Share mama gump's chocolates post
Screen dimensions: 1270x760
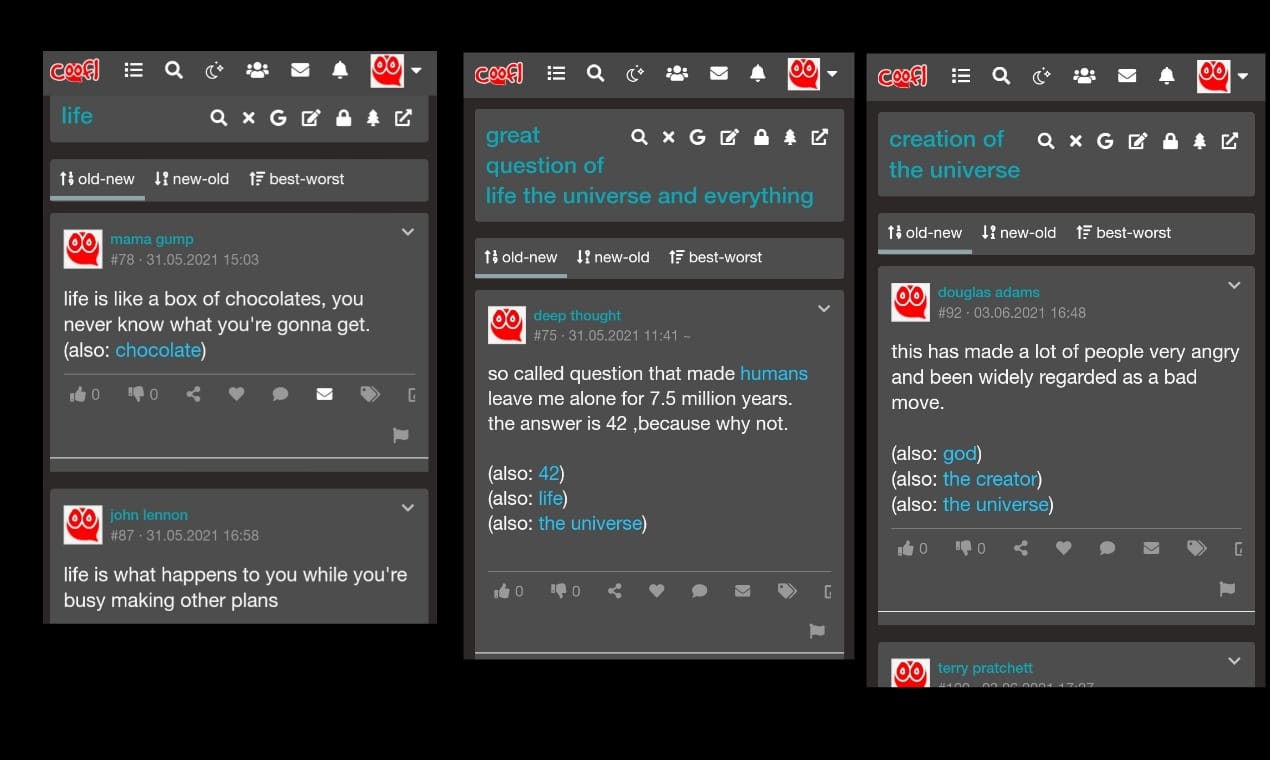193,394
